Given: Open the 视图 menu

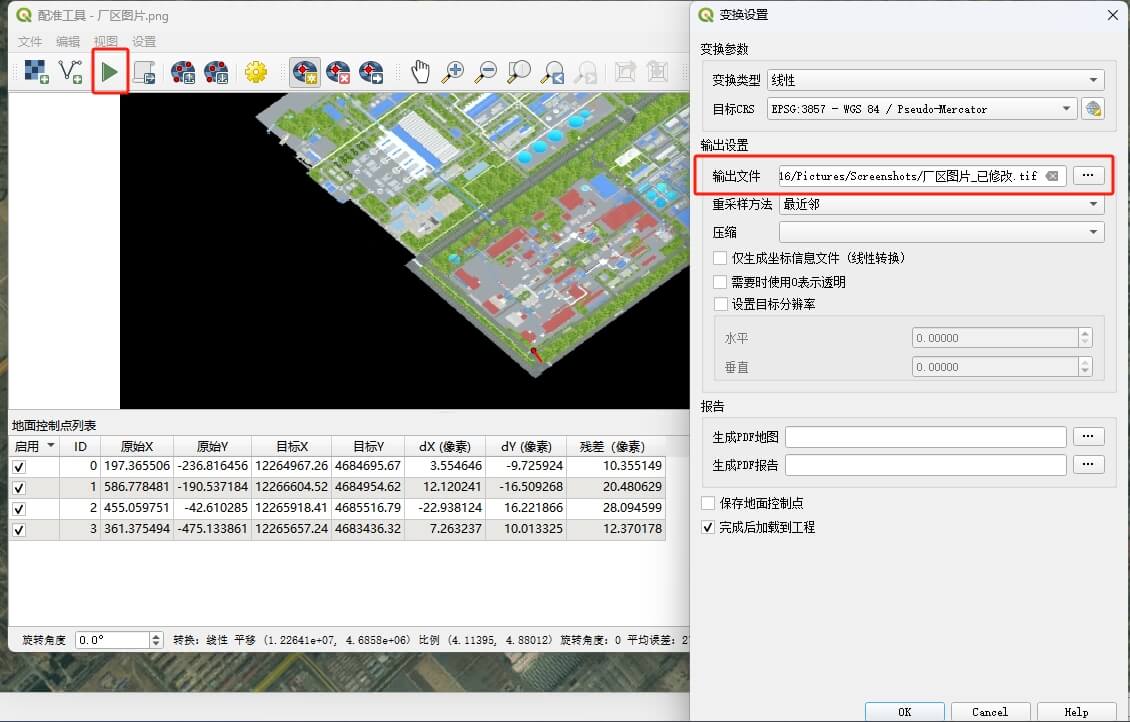Looking at the screenshot, I should pos(105,41).
